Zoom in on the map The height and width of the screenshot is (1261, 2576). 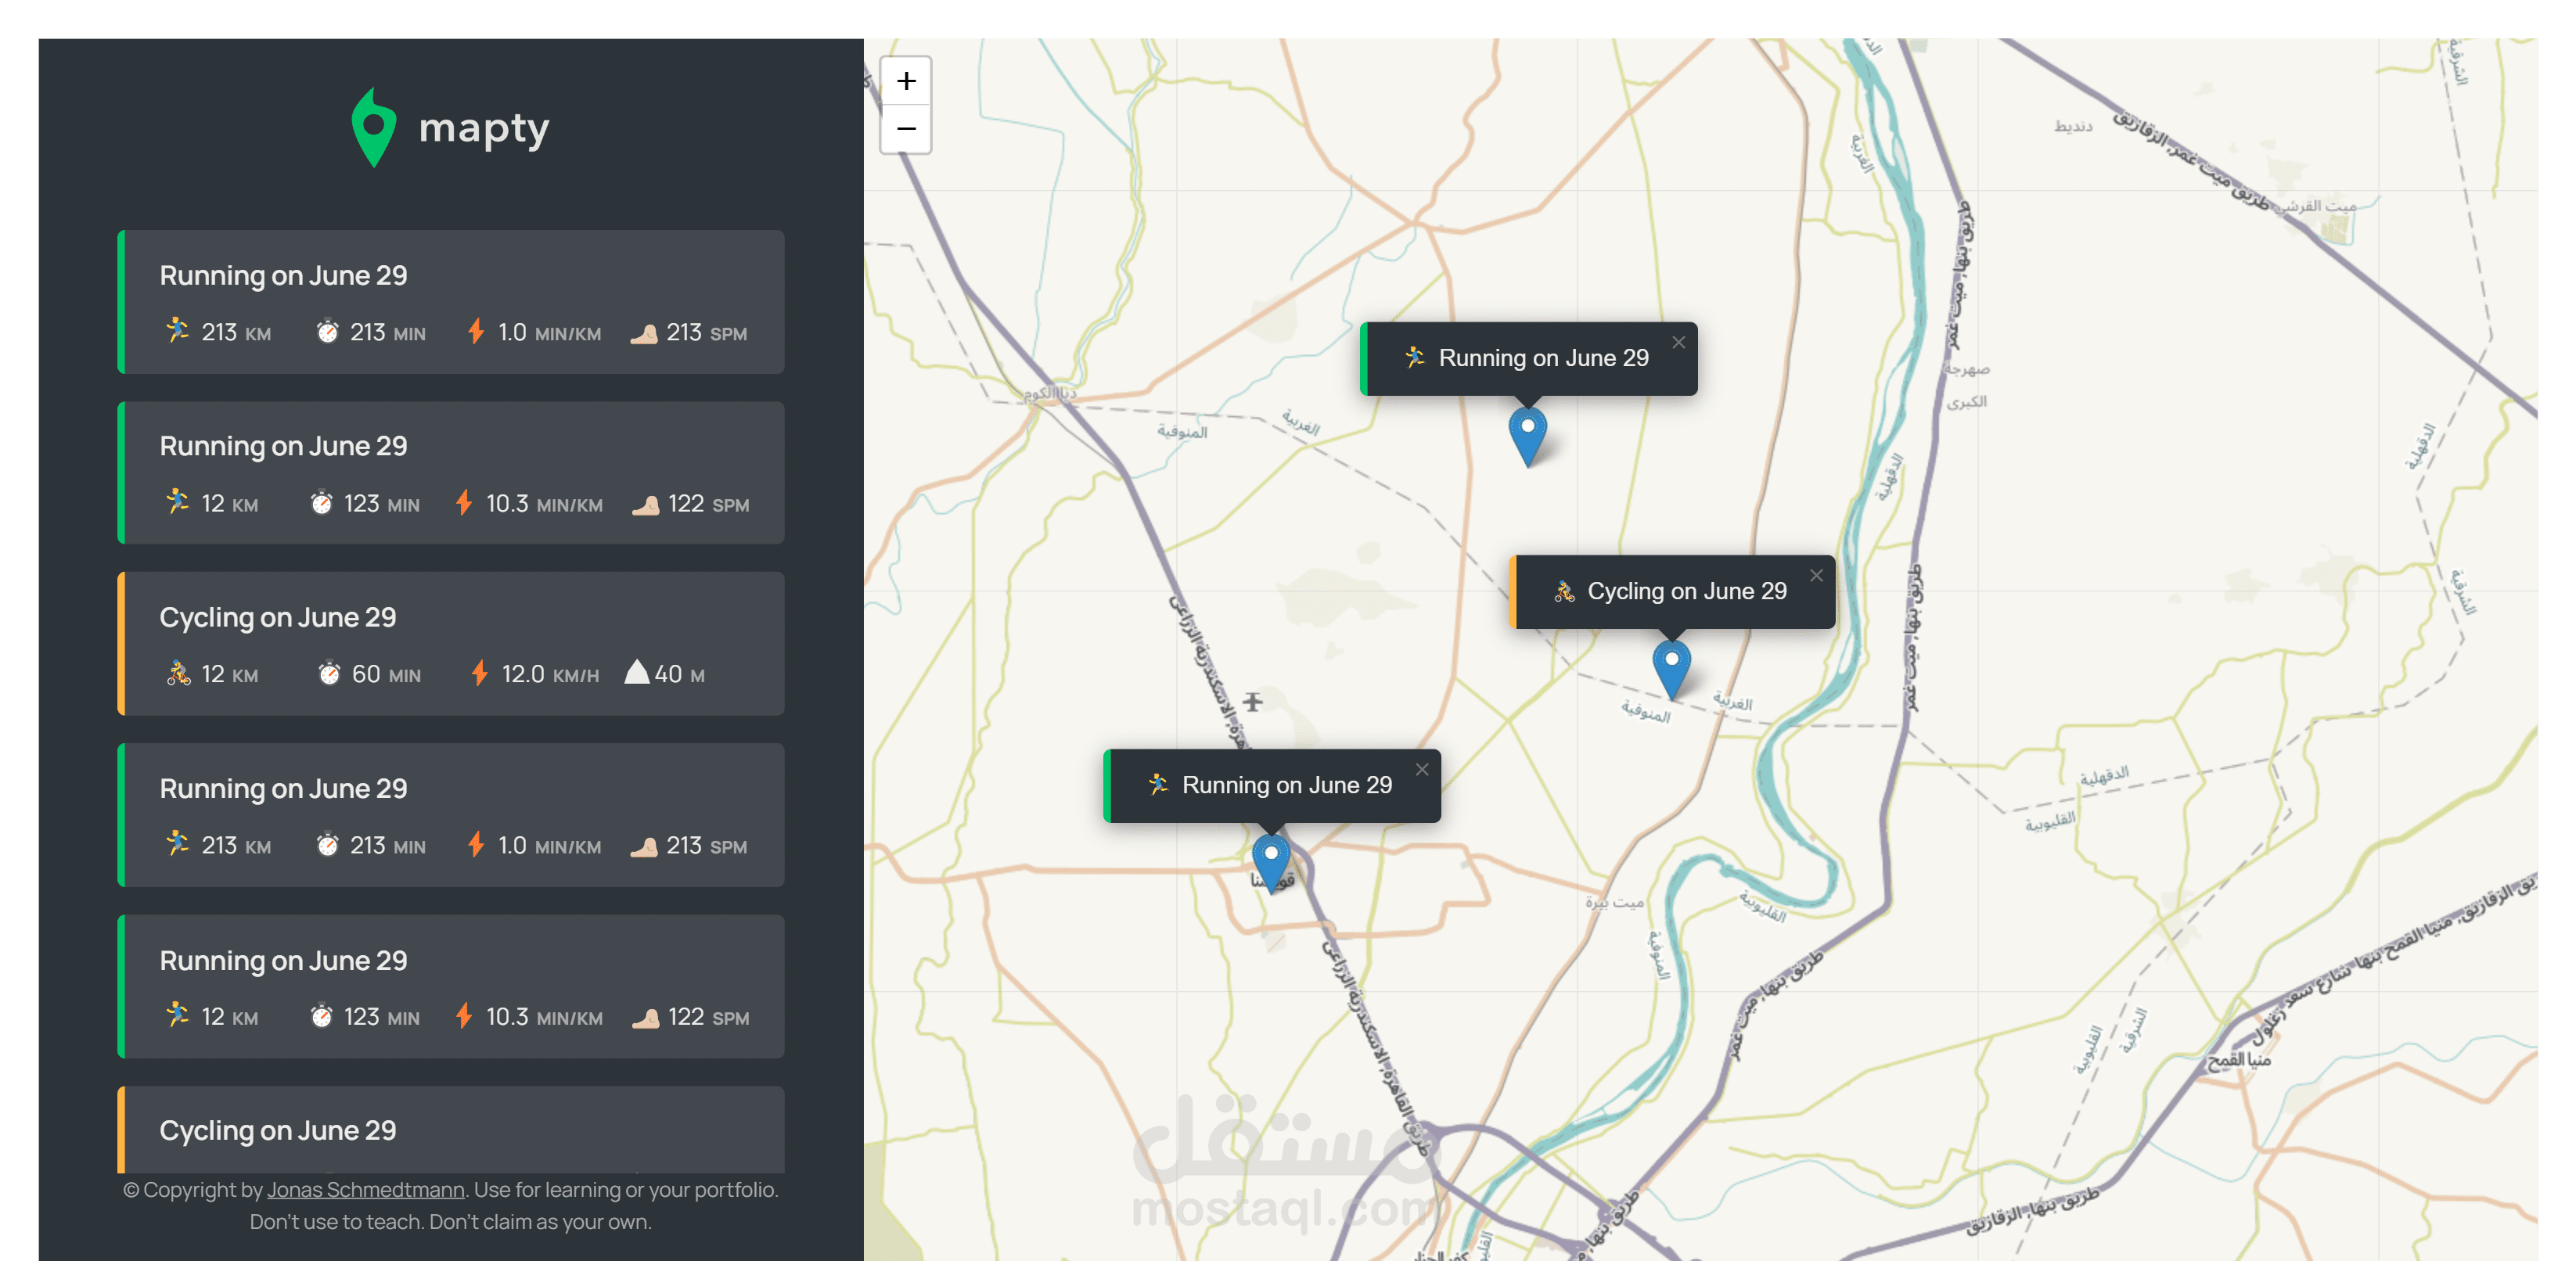coord(905,81)
